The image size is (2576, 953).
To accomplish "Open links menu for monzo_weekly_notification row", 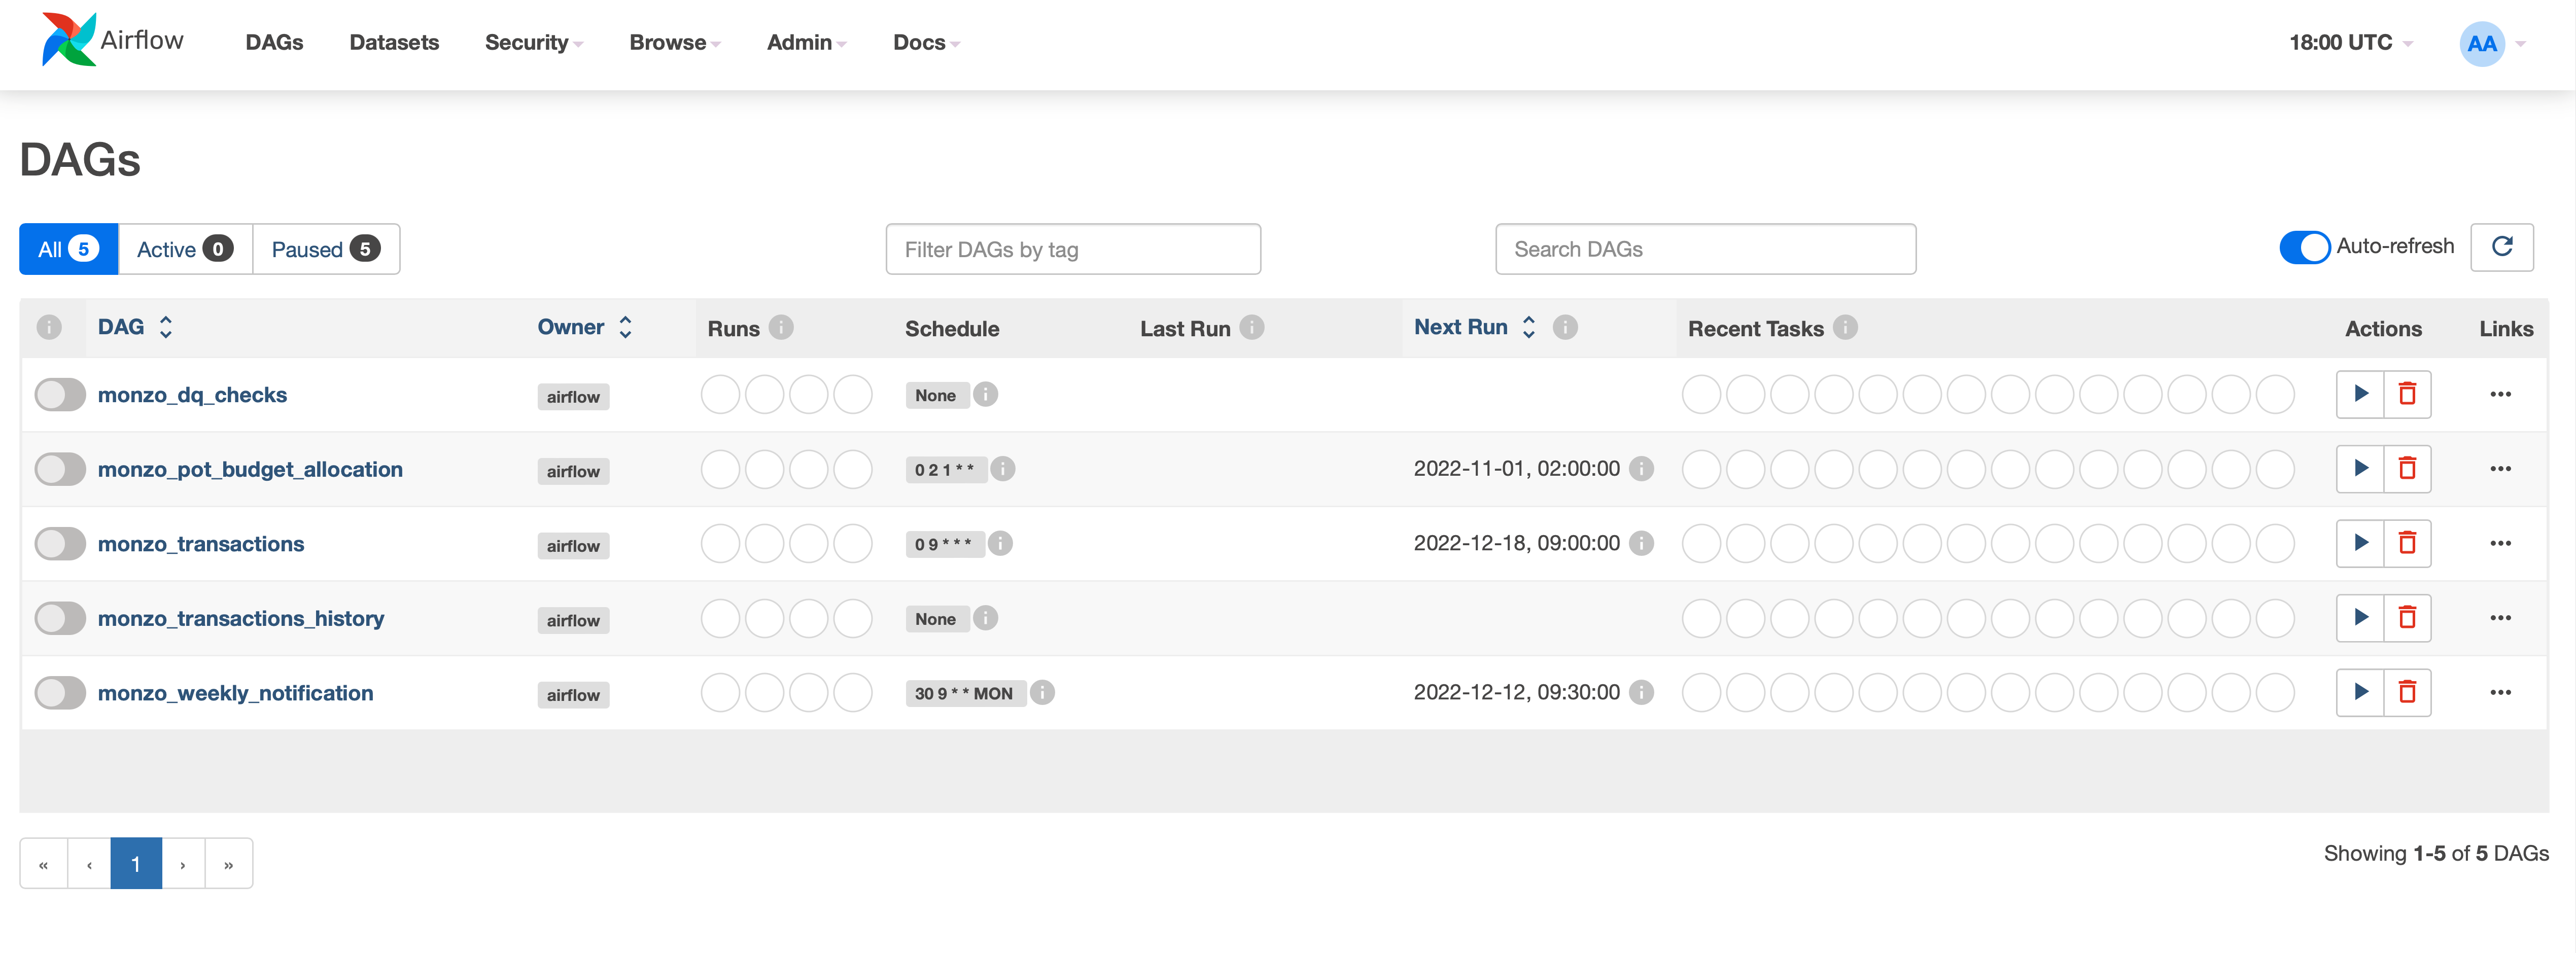I will (2500, 692).
